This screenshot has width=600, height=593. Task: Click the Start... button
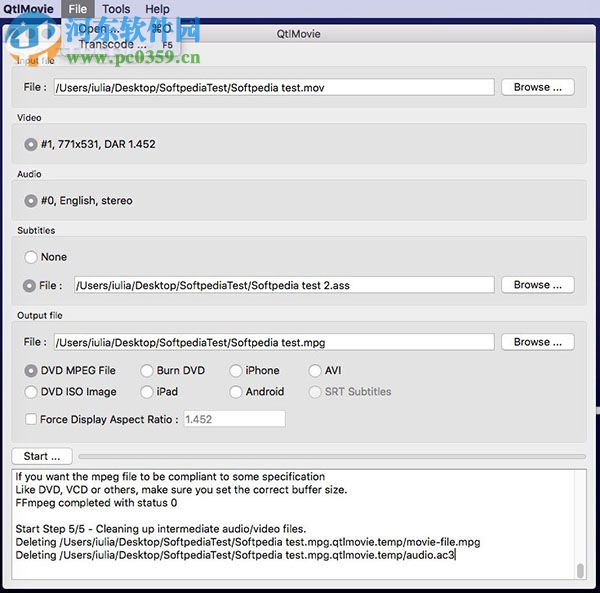(42, 456)
